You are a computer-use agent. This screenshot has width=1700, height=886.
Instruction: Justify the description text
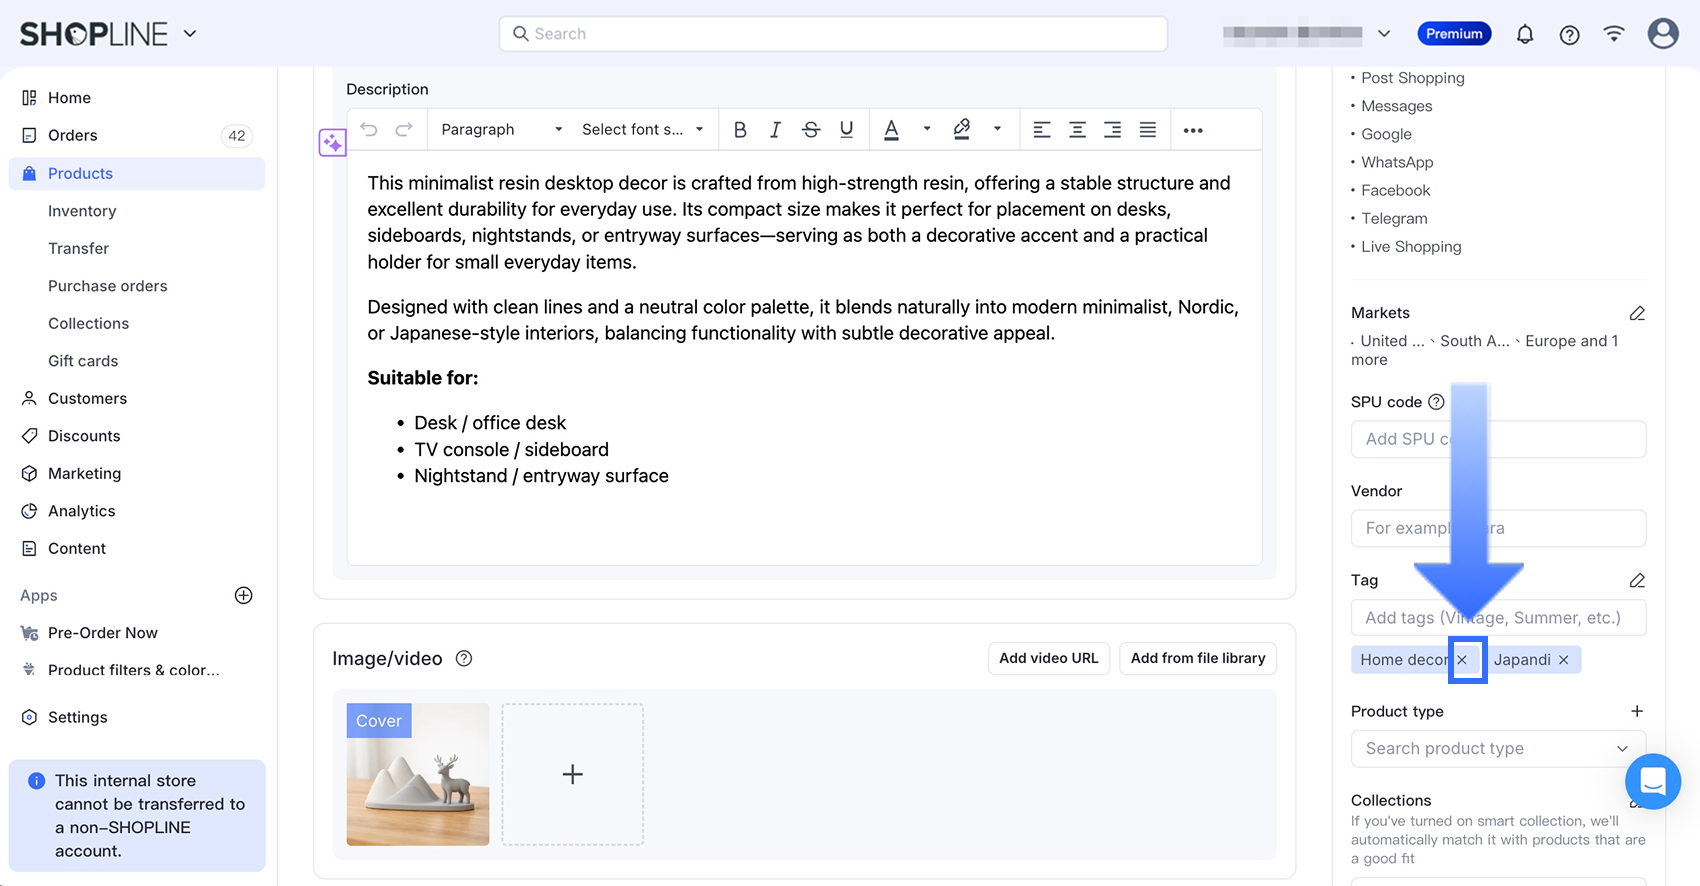pyautogui.click(x=1148, y=130)
